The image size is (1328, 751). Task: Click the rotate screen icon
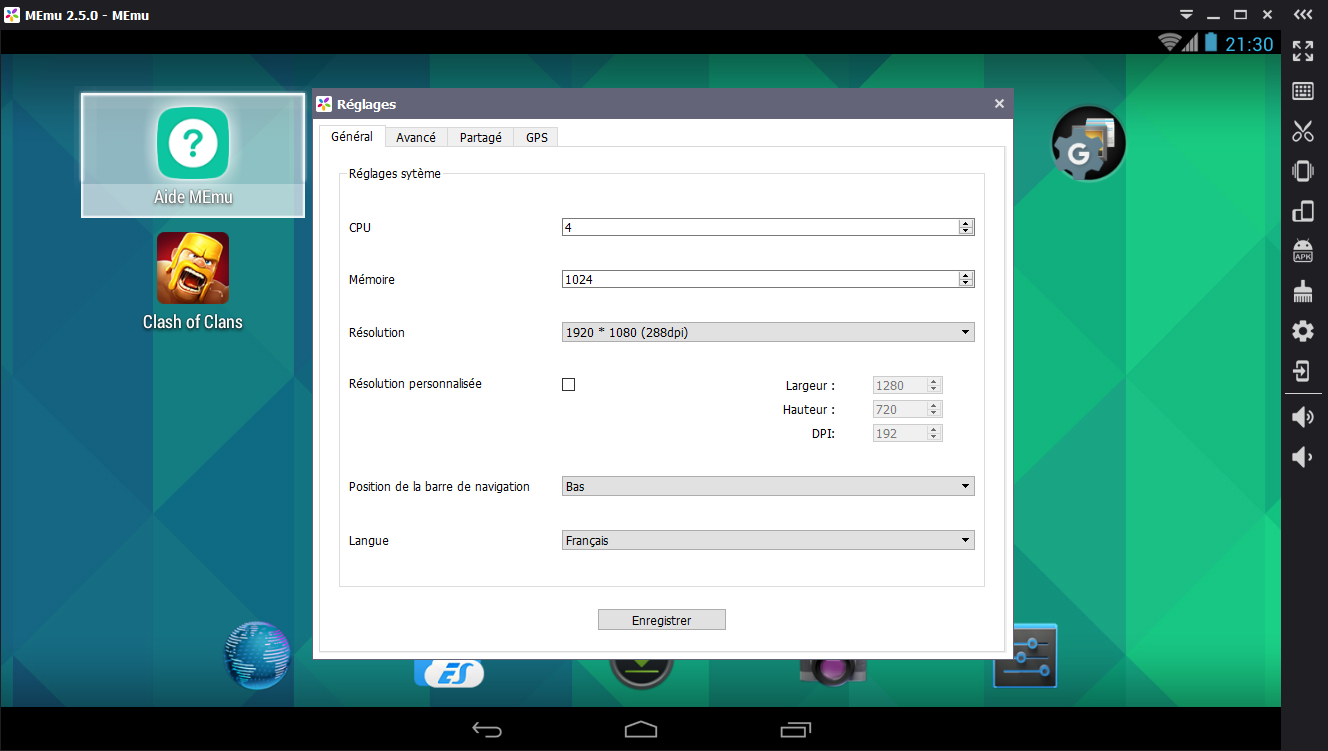click(1302, 211)
